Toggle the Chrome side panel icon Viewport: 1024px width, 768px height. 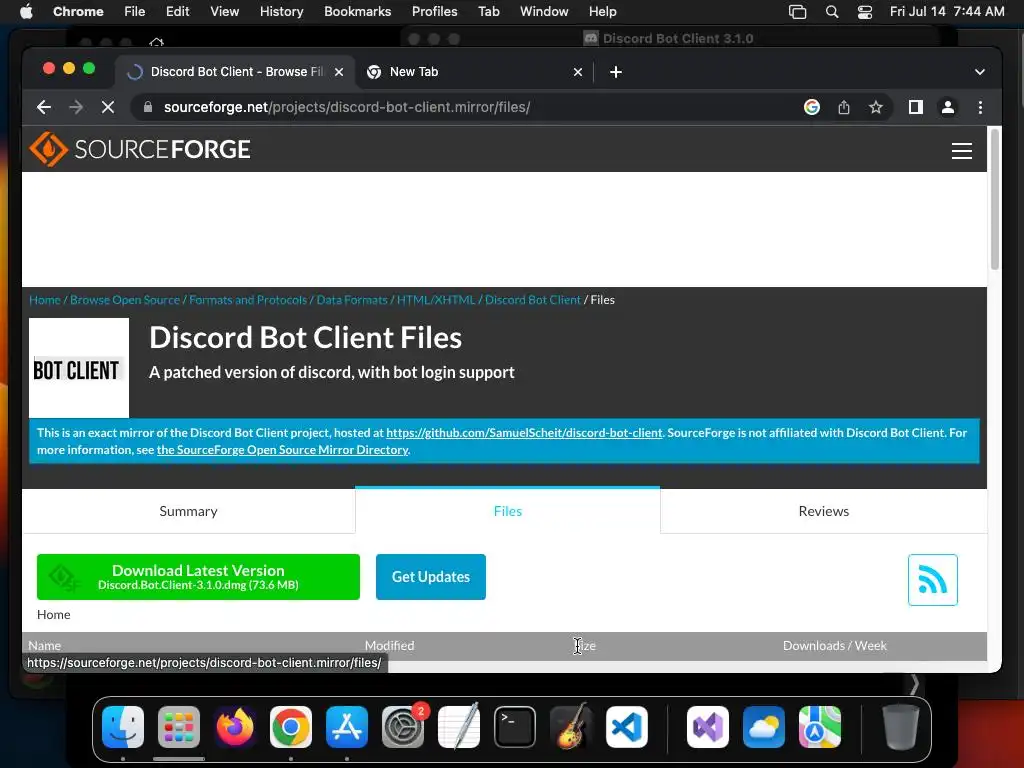tap(916, 107)
